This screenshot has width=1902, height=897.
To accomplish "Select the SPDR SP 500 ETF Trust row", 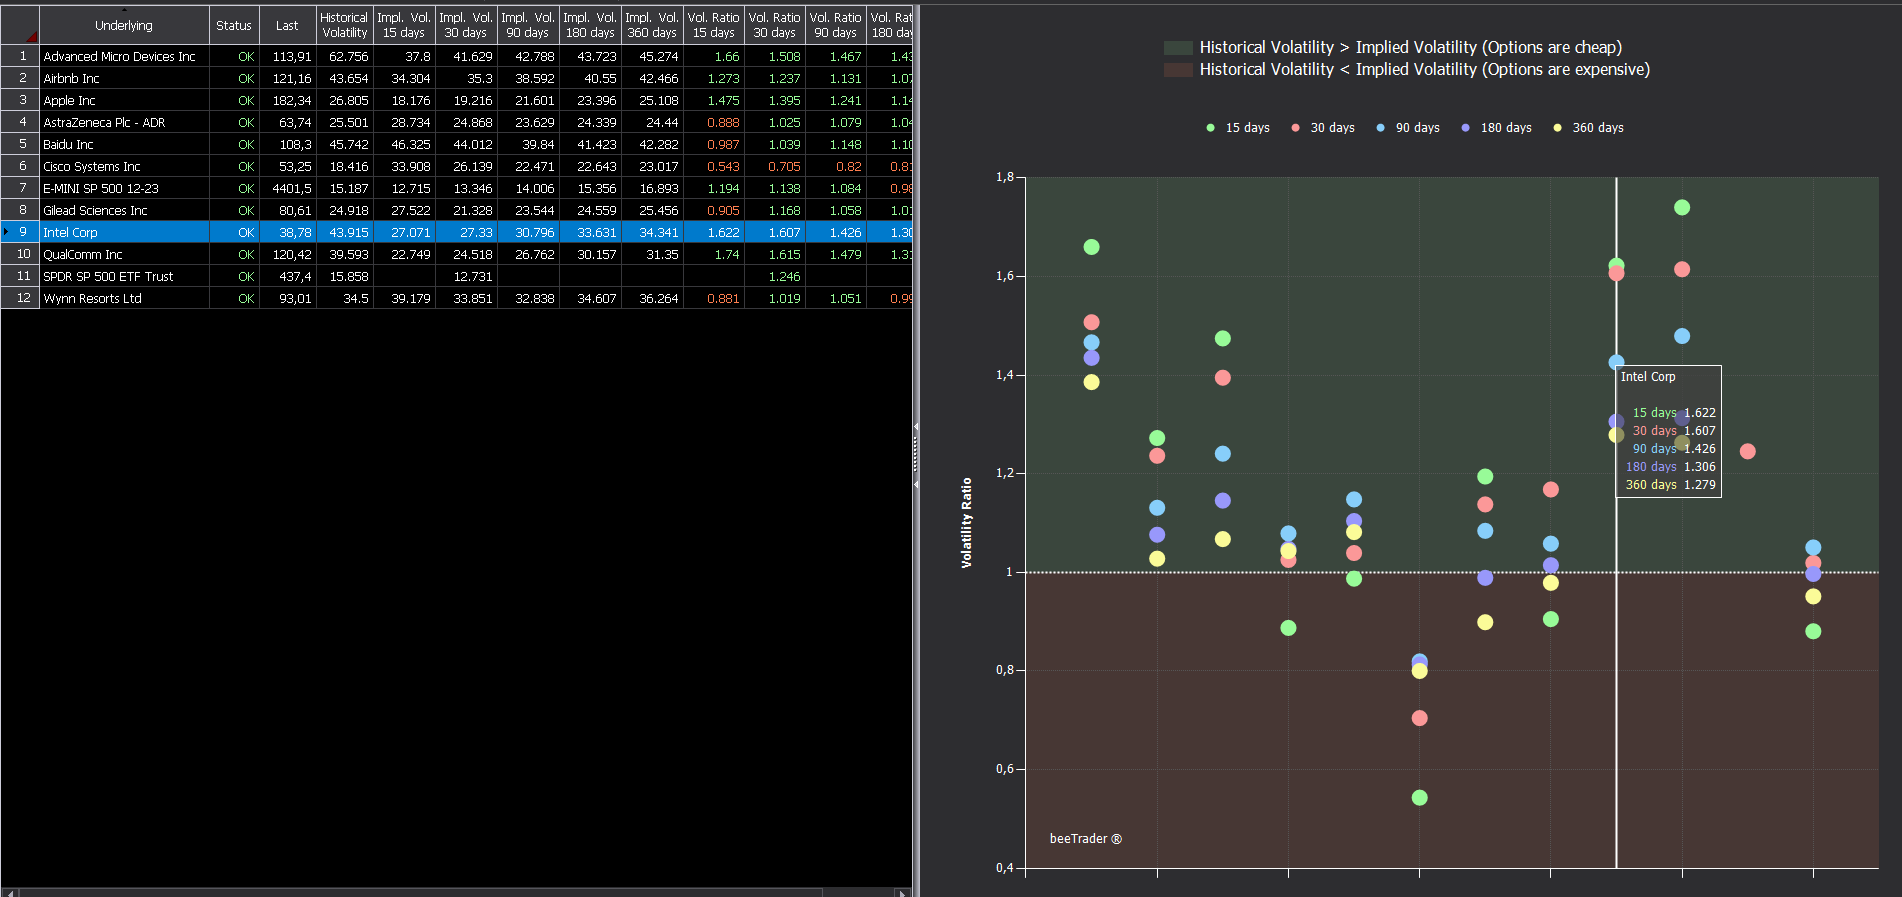I will tap(456, 276).
